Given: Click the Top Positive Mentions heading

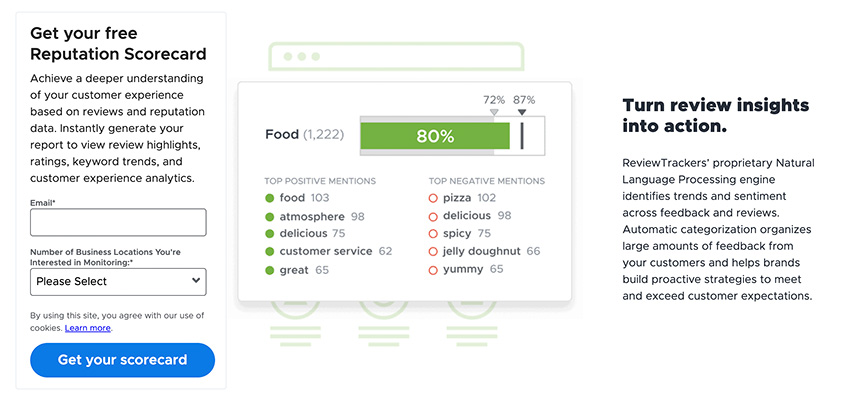Looking at the screenshot, I should tap(320, 181).
